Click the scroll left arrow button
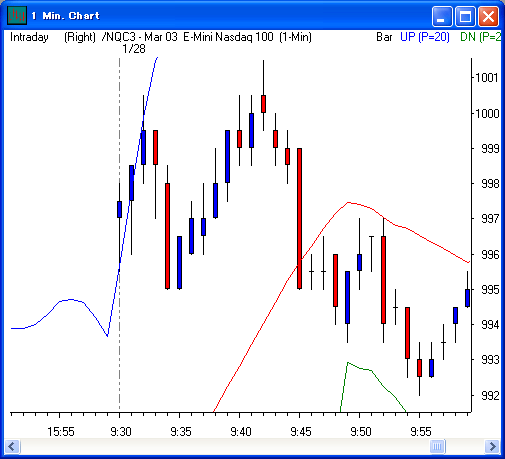The image size is (505, 459). (x=13, y=446)
